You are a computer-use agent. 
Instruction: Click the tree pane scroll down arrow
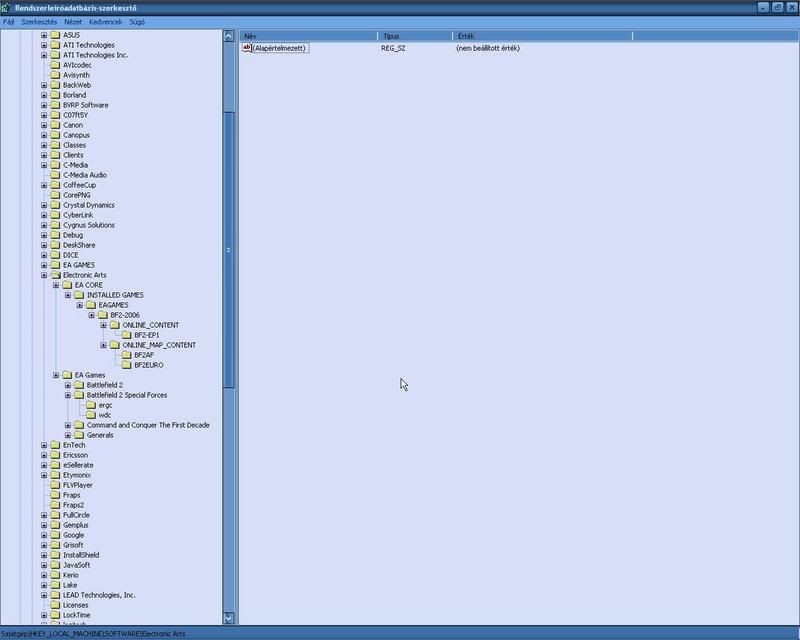click(x=229, y=619)
